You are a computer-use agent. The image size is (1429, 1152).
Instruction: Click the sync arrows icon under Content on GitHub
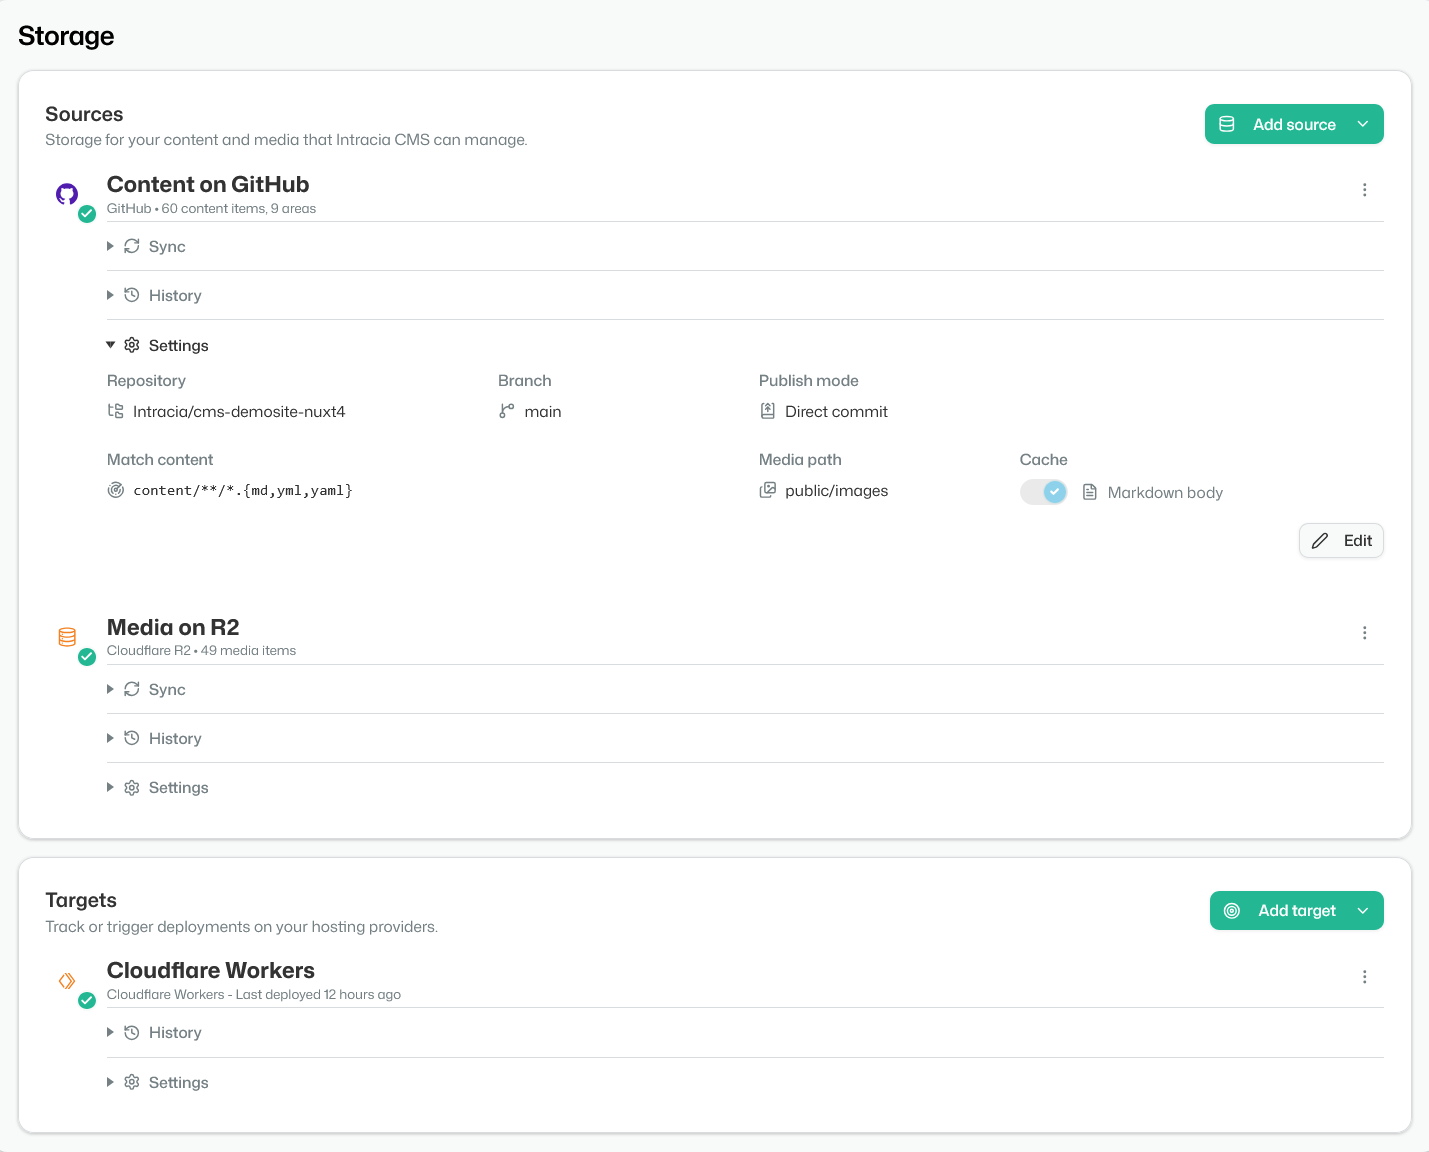pos(132,246)
